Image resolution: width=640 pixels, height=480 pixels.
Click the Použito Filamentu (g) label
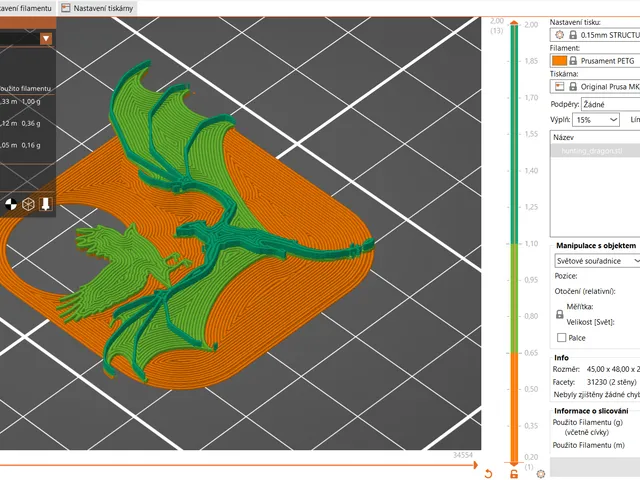coord(588,422)
